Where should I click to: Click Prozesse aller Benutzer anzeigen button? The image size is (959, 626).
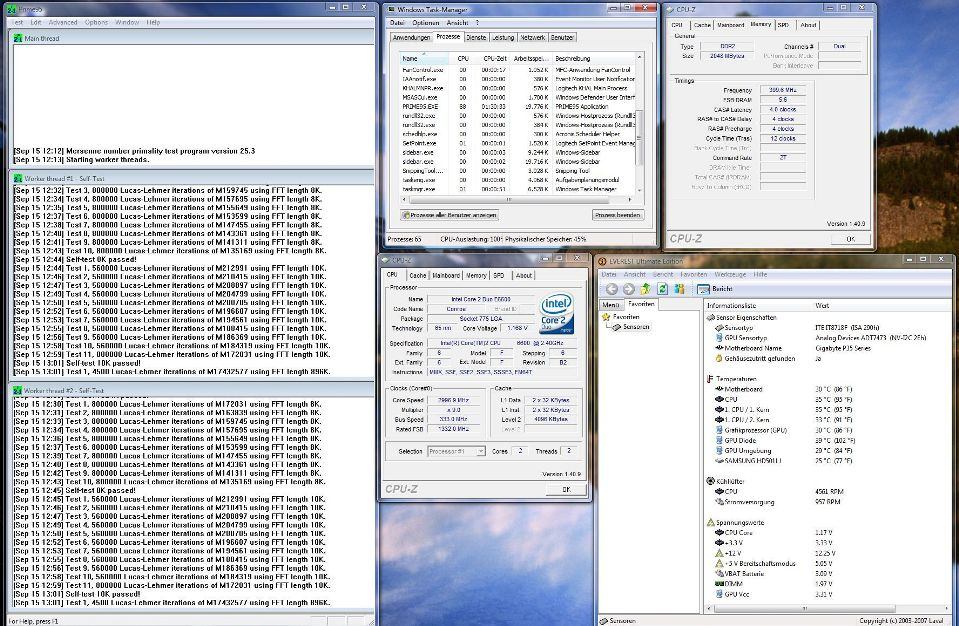point(450,215)
